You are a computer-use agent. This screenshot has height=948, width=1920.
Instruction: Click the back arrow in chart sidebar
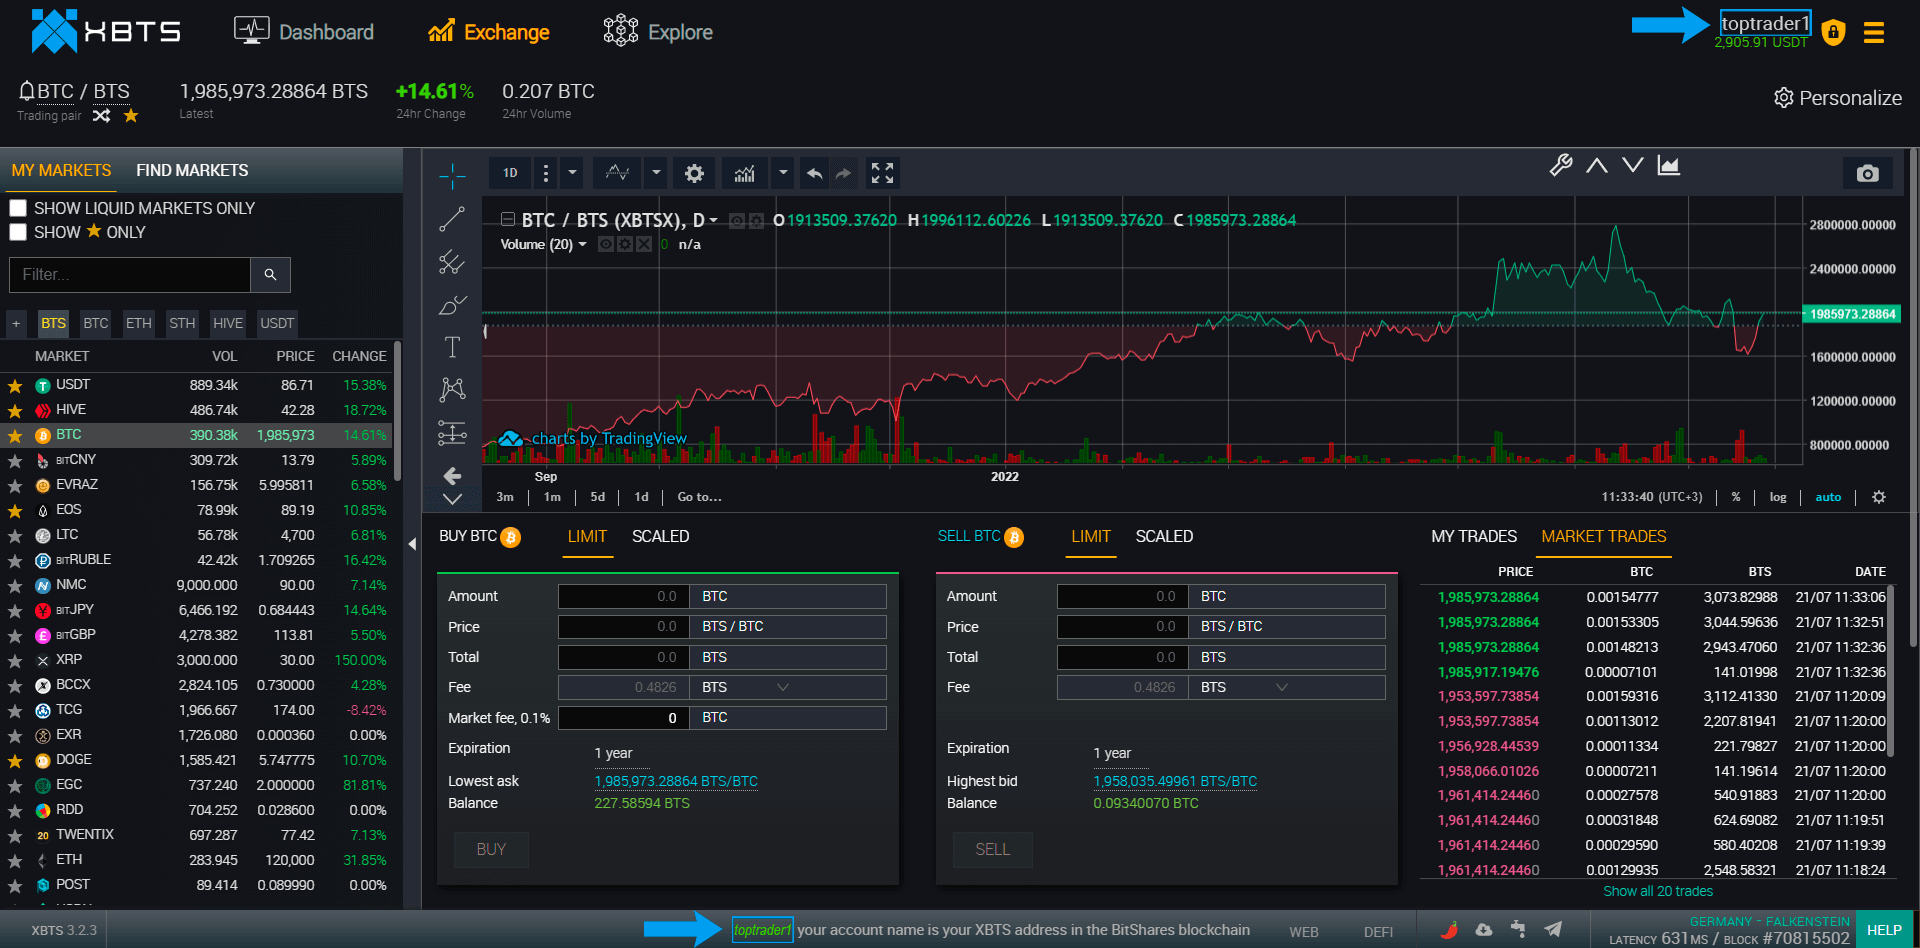coord(452,476)
